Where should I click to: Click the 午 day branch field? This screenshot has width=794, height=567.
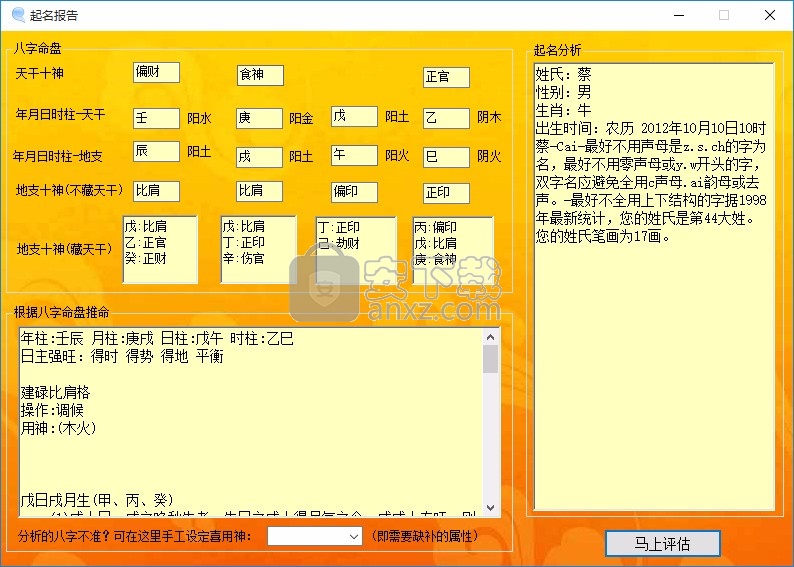(x=354, y=155)
